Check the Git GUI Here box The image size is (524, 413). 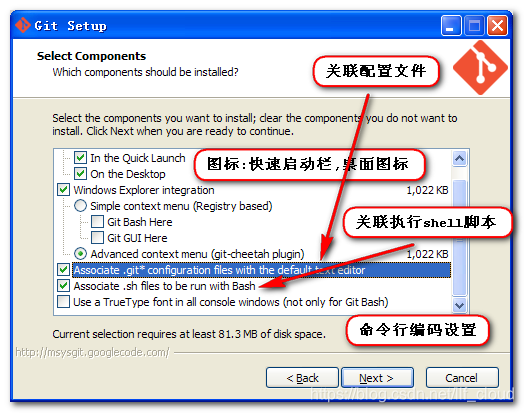point(97,238)
